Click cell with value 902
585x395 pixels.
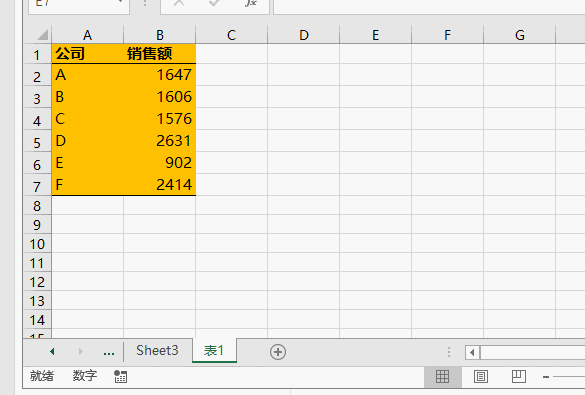(x=160, y=163)
